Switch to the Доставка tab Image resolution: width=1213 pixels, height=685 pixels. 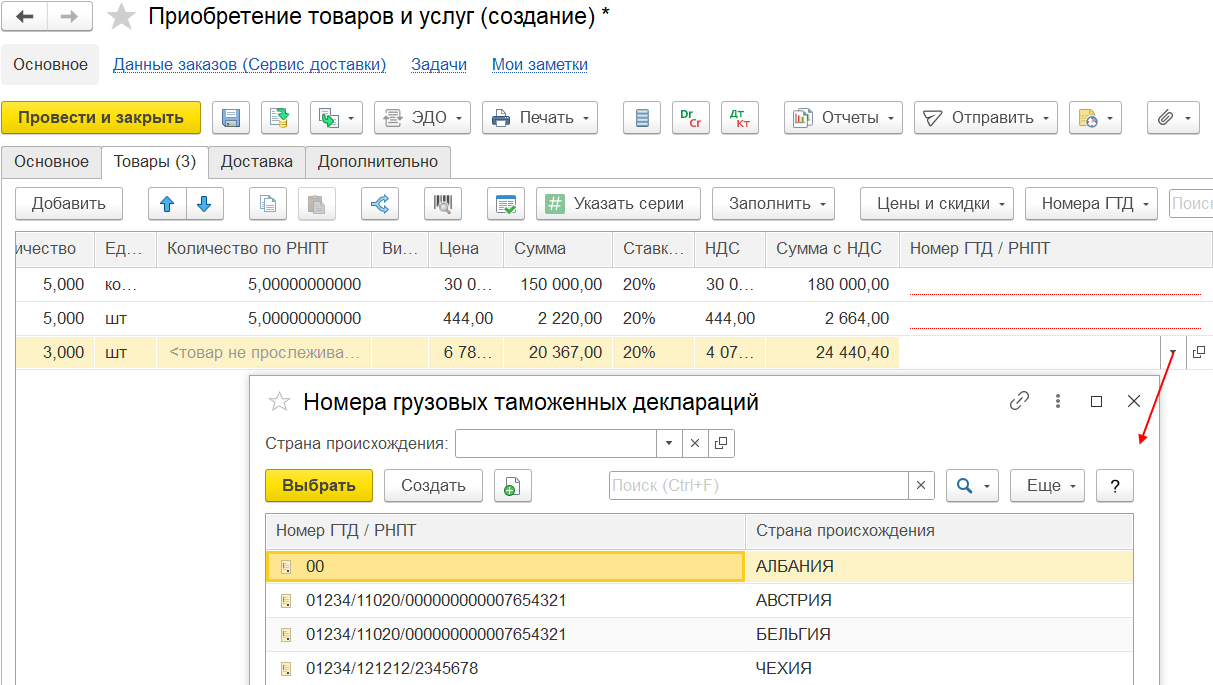point(256,162)
